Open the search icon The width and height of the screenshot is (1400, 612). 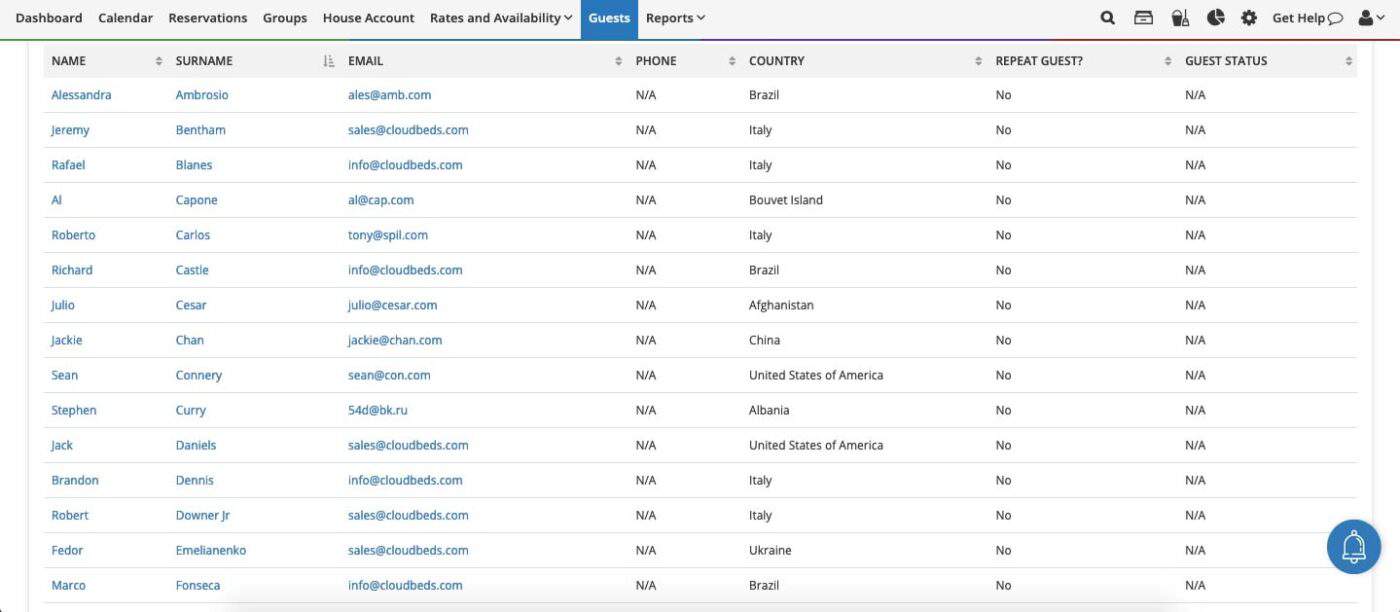[1106, 17]
